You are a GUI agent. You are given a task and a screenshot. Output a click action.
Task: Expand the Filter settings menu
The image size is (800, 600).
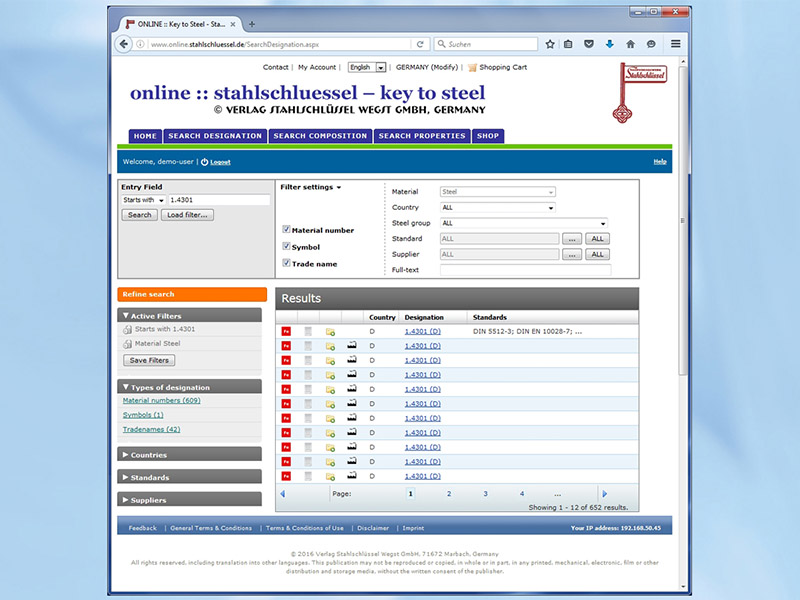click(x=311, y=187)
